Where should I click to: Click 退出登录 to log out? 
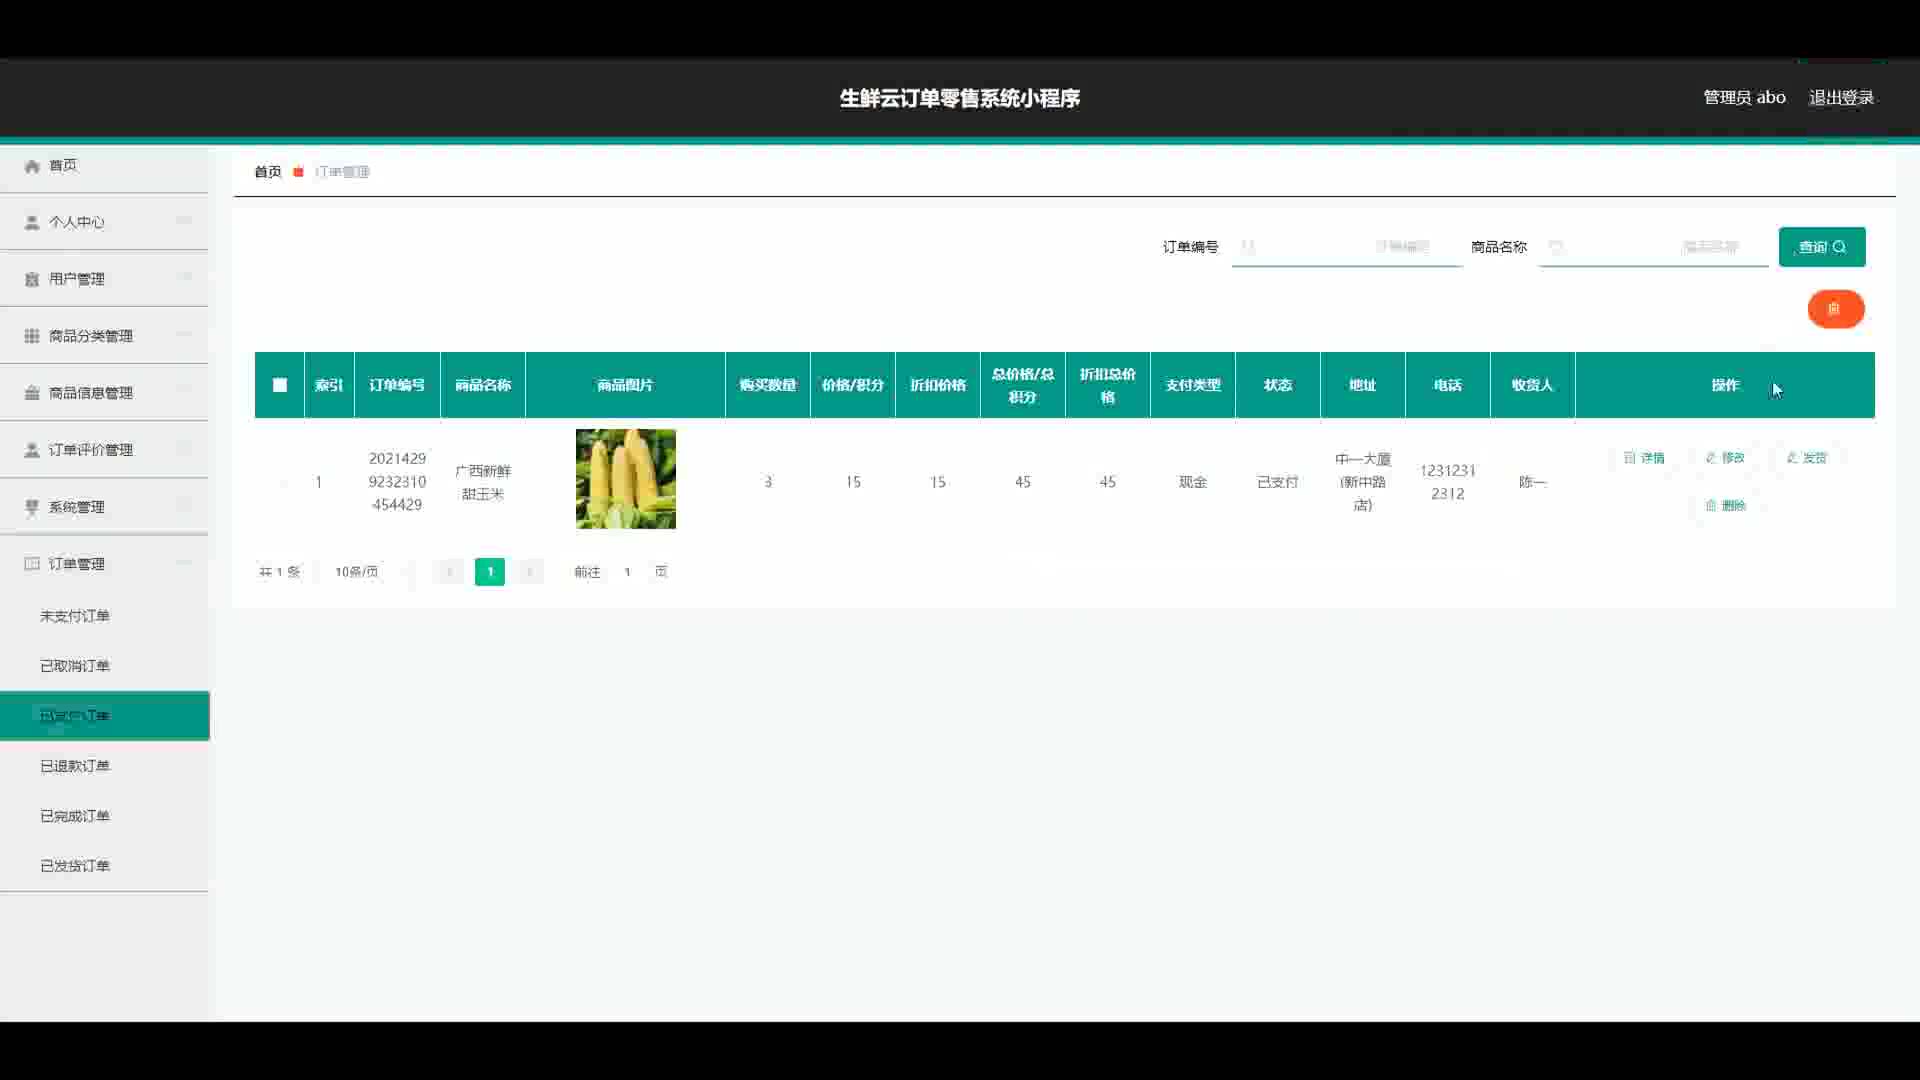tap(1841, 98)
